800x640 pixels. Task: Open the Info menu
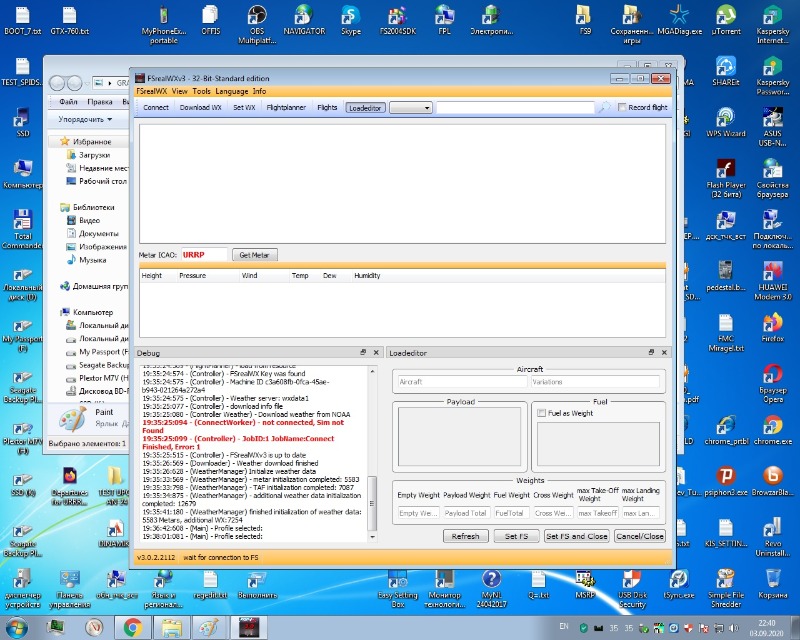(259, 91)
